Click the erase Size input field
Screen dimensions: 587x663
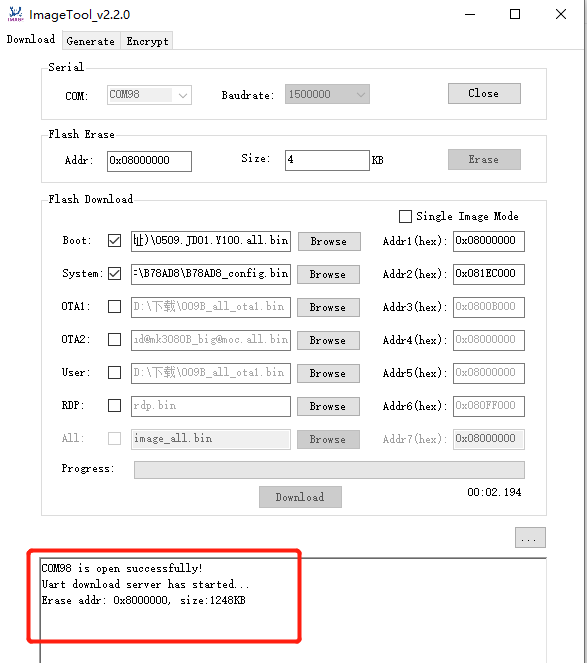coord(327,160)
